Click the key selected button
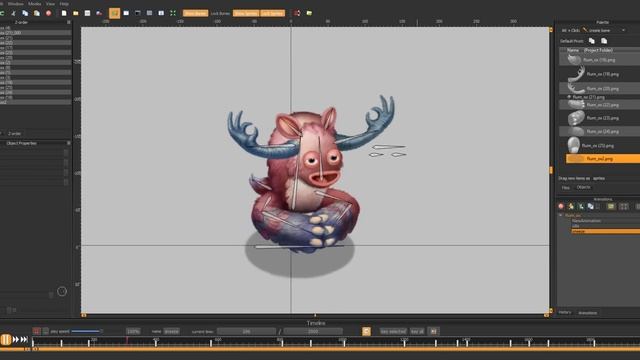This screenshot has height=360, width=640. 393,331
